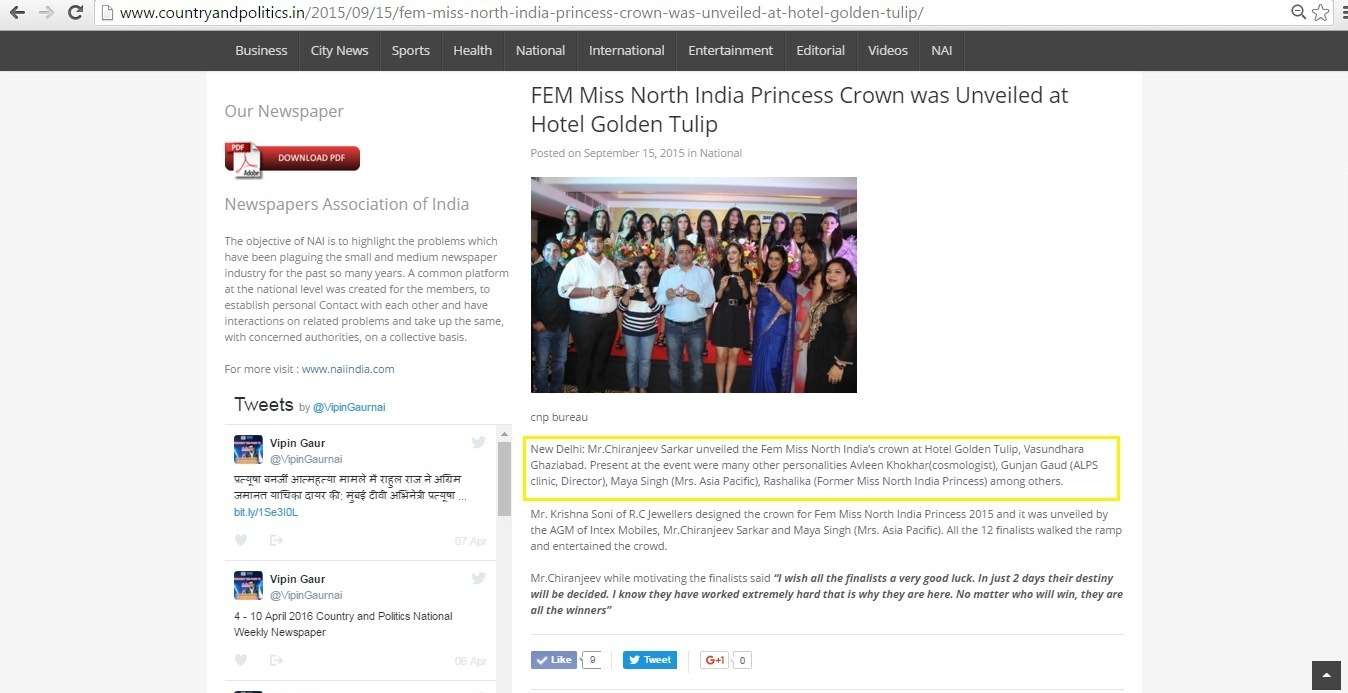This screenshot has width=1348, height=693.
Task: Click the Facebook Like button
Action: (x=553, y=660)
